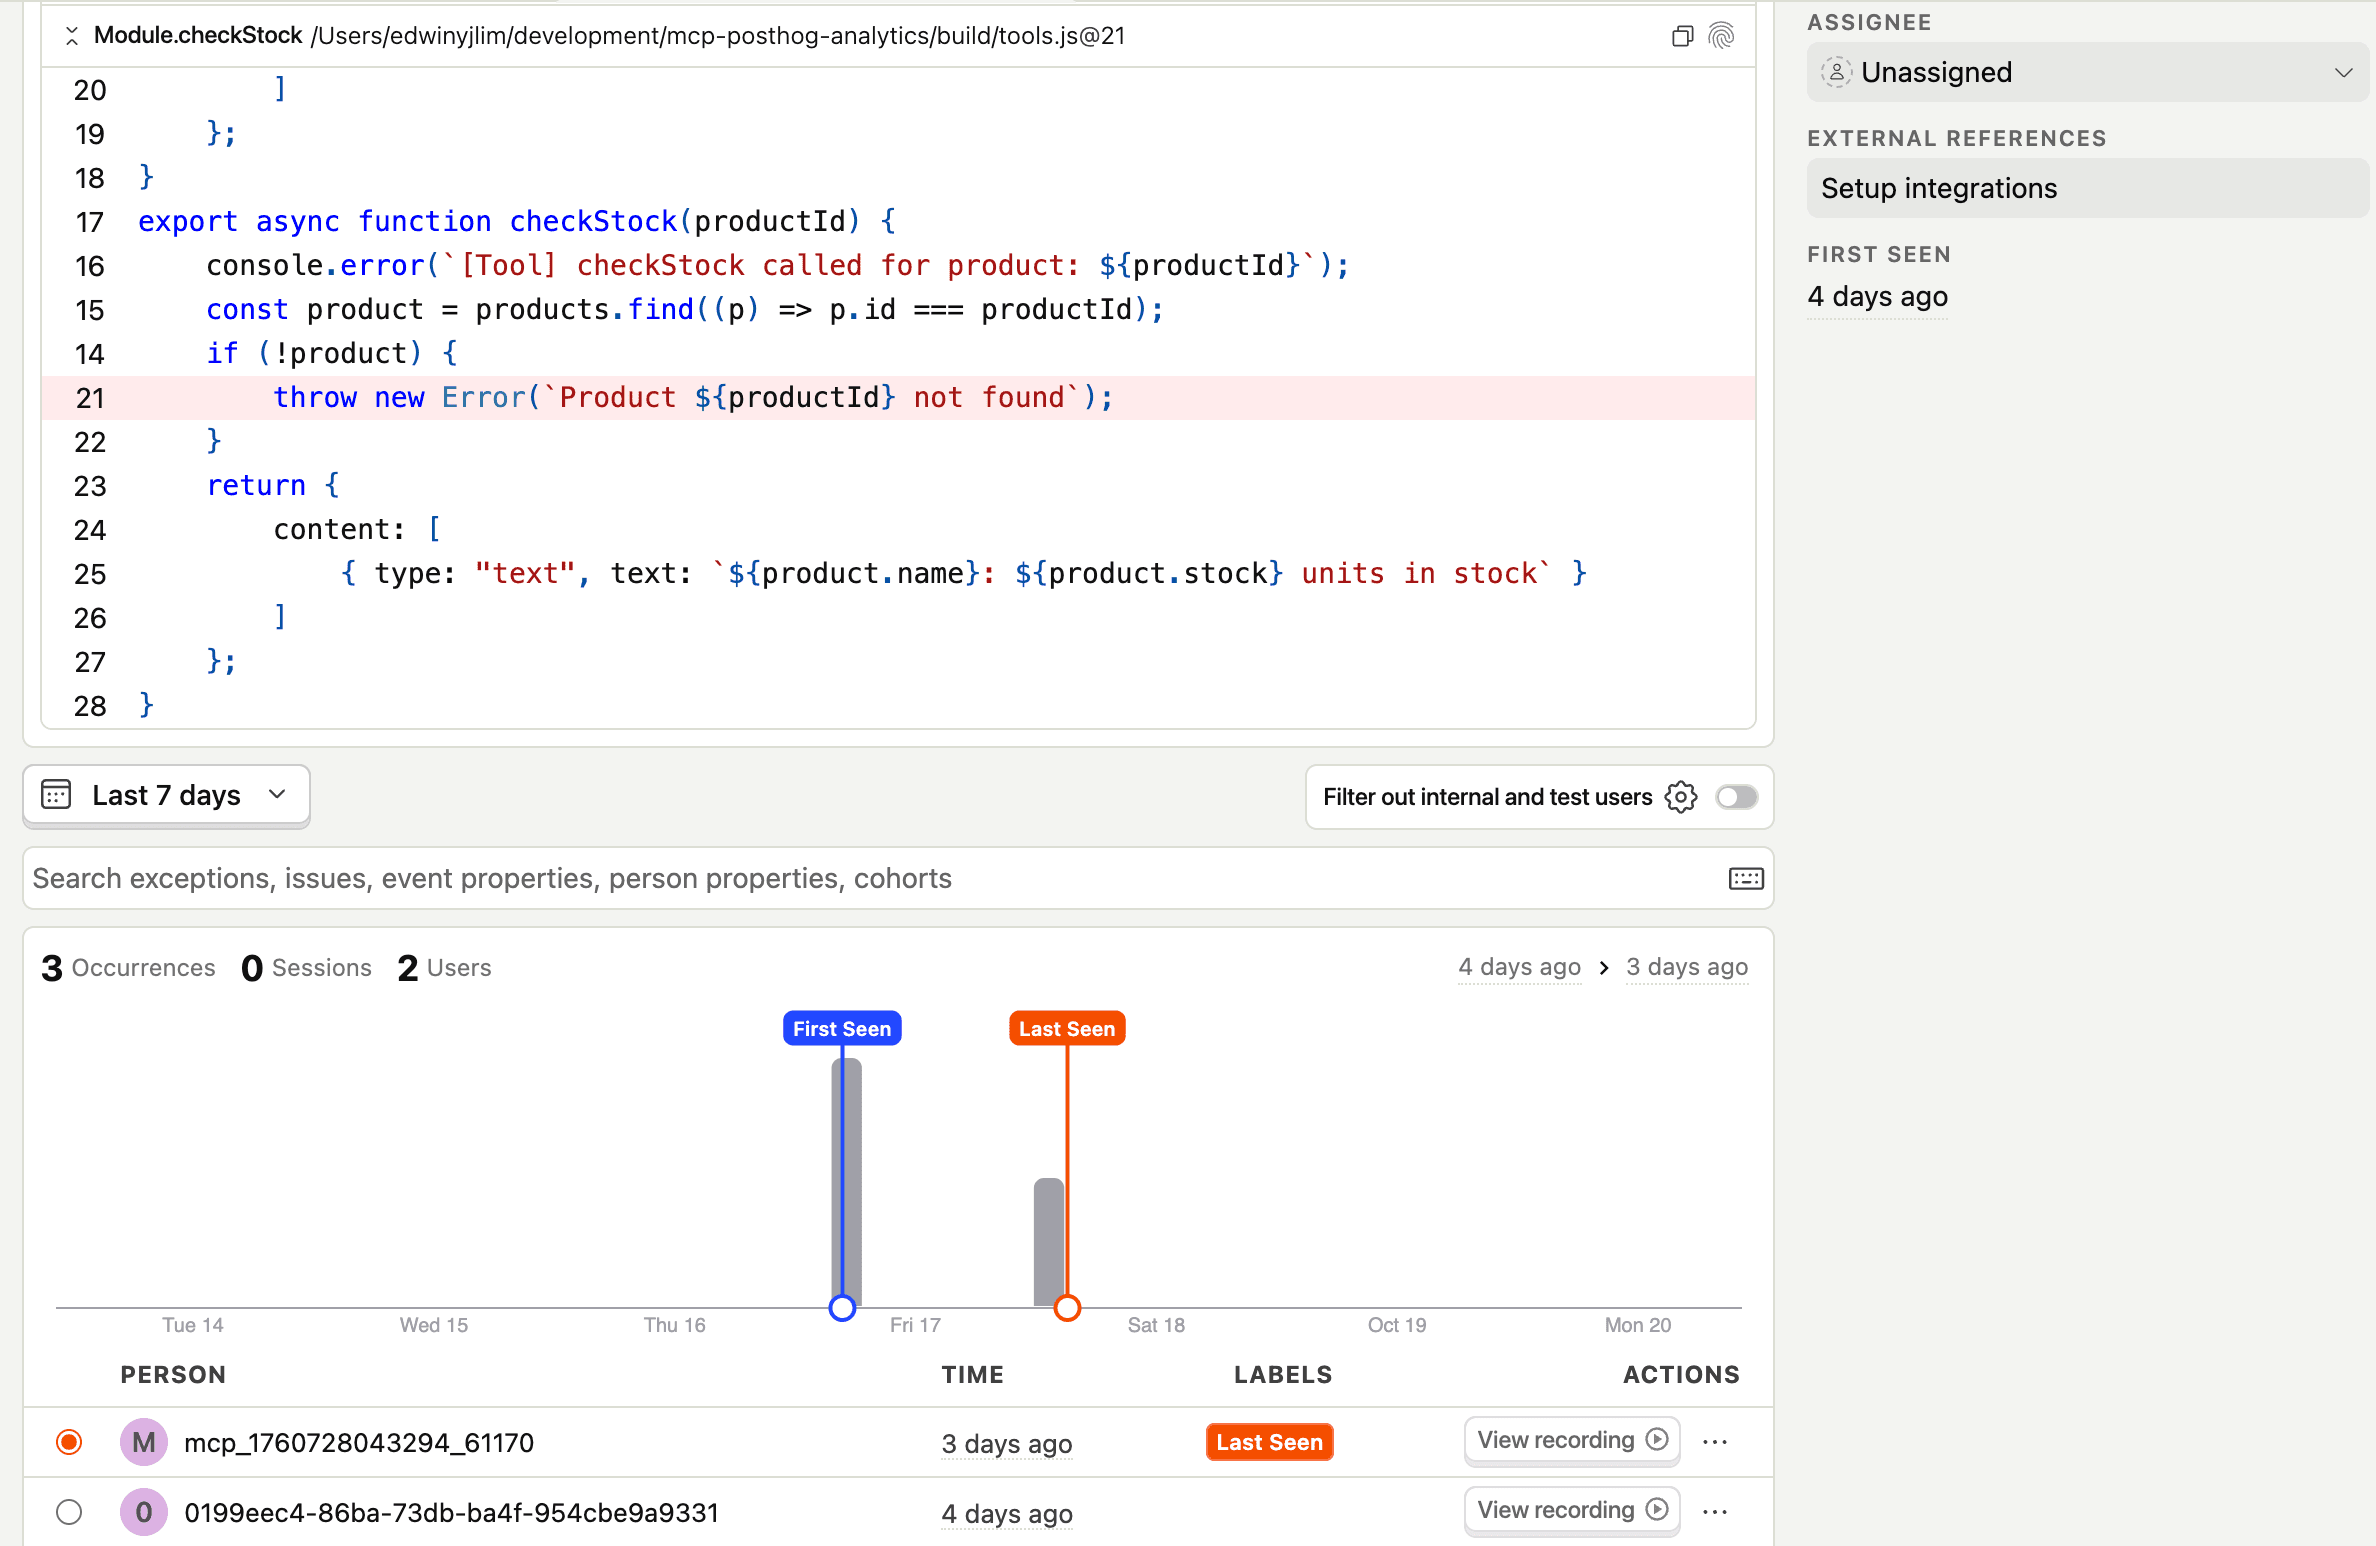Open more actions for 0199eec4 row
This screenshot has height=1546, width=2376.
point(1715,1511)
